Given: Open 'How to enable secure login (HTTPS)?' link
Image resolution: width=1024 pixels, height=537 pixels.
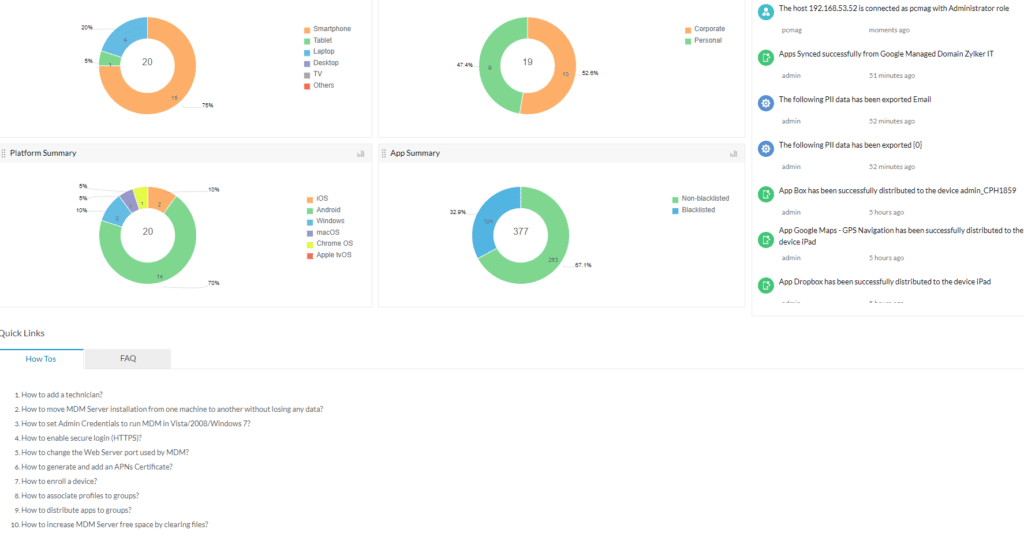Looking at the screenshot, I should (81, 438).
